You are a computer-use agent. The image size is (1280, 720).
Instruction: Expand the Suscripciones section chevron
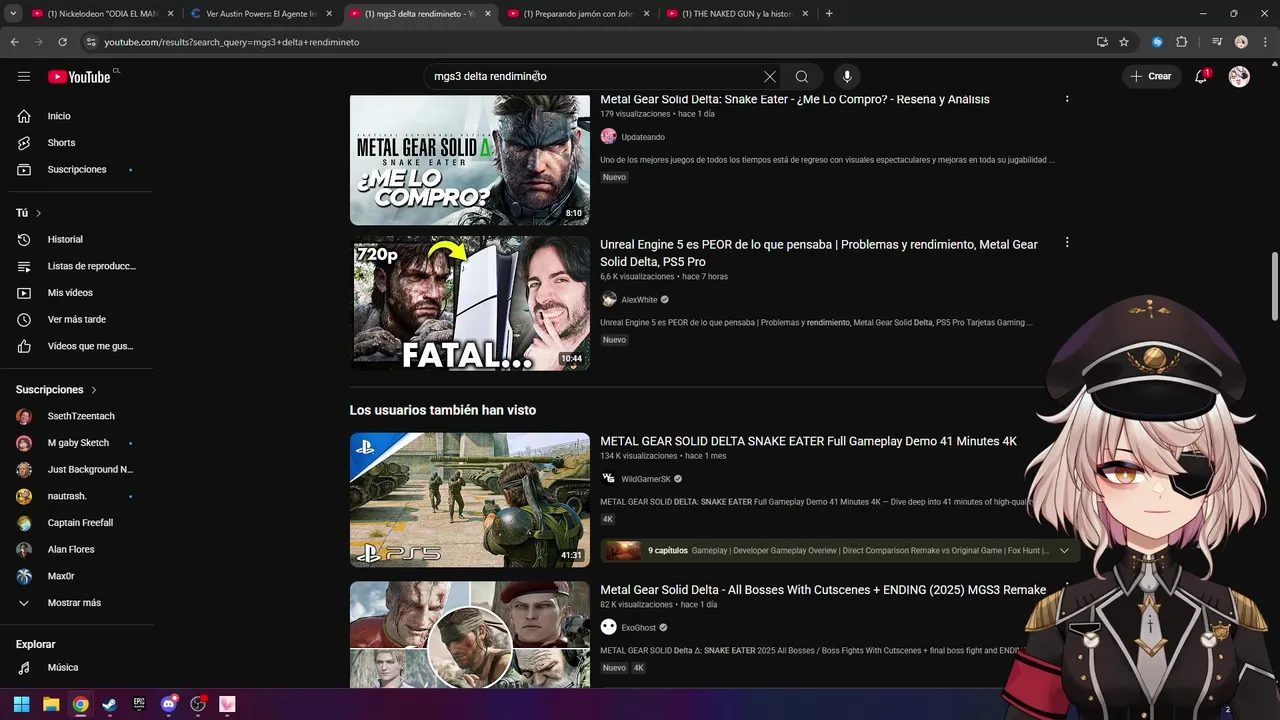(94, 390)
